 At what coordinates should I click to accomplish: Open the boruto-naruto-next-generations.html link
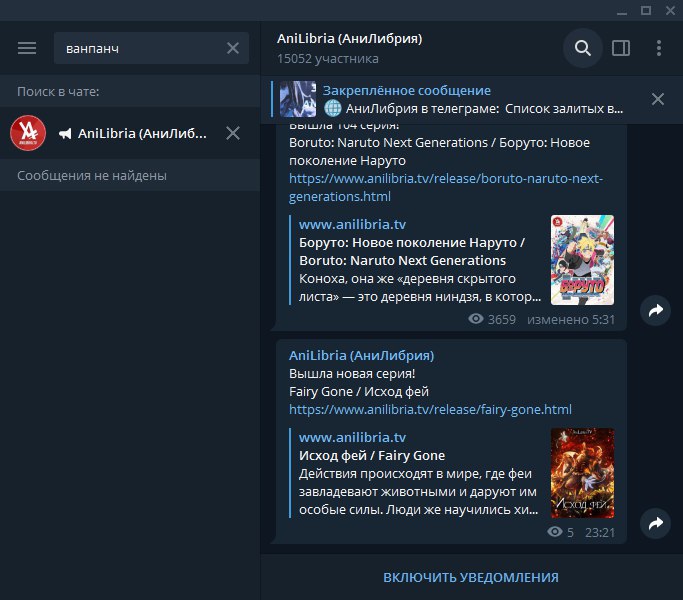tap(446, 187)
